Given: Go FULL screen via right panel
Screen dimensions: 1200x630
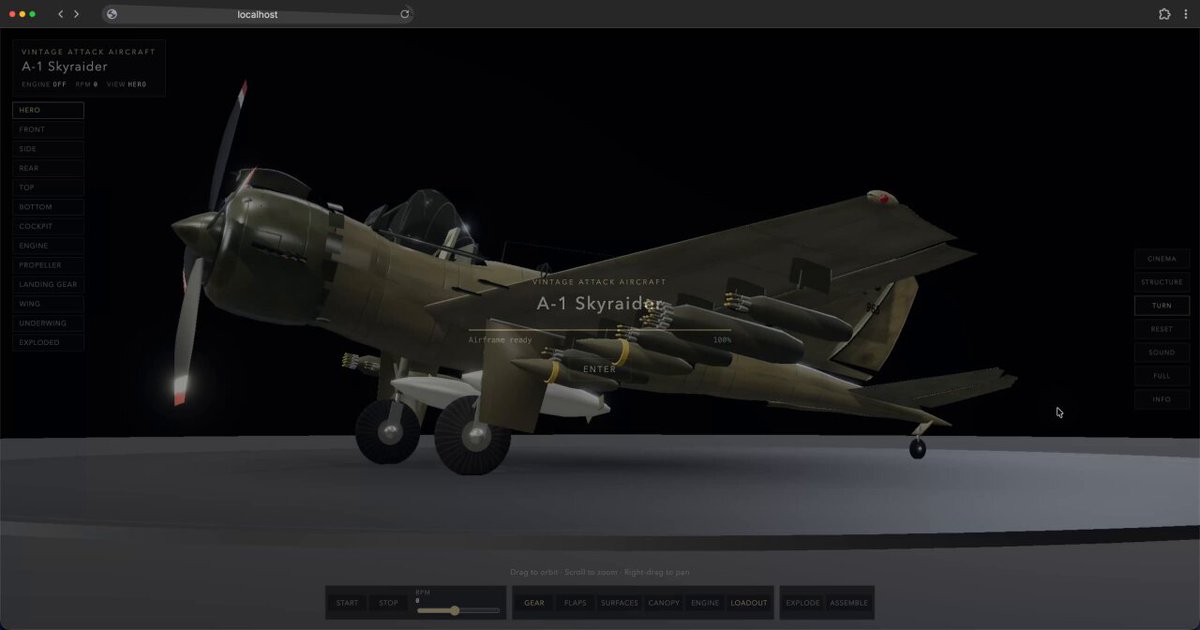Looking at the screenshot, I should click(x=1162, y=376).
